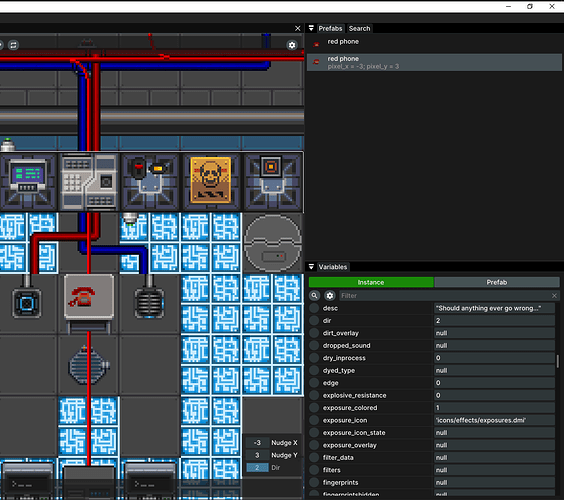Screen dimensions: 564x500
Task: Click the swap arrows icon above the map
Action: (13, 45)
